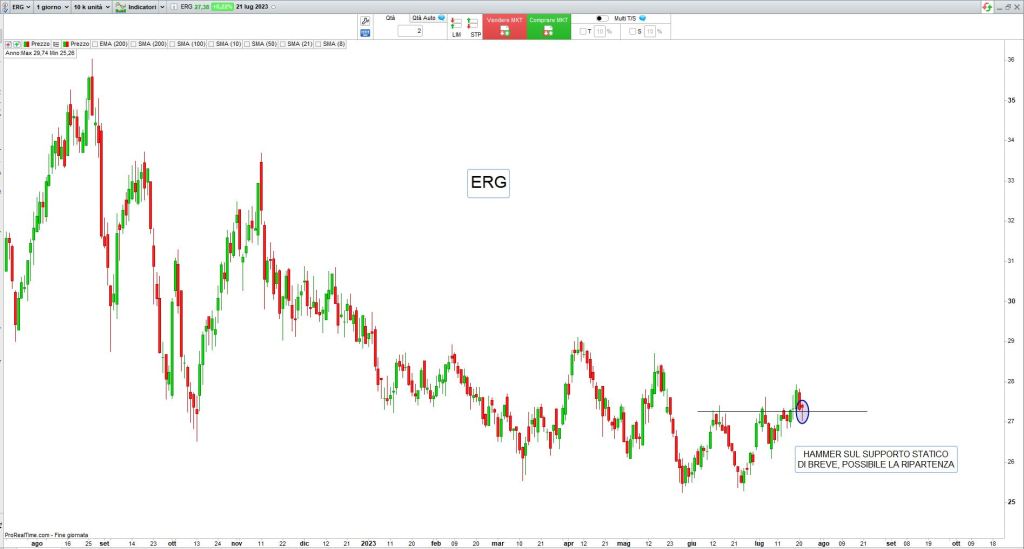Open the 1 giorno timeframe dropdown
Viewport: 1024px width, 549px height.
pyautogui.click(x=52, y=7)
